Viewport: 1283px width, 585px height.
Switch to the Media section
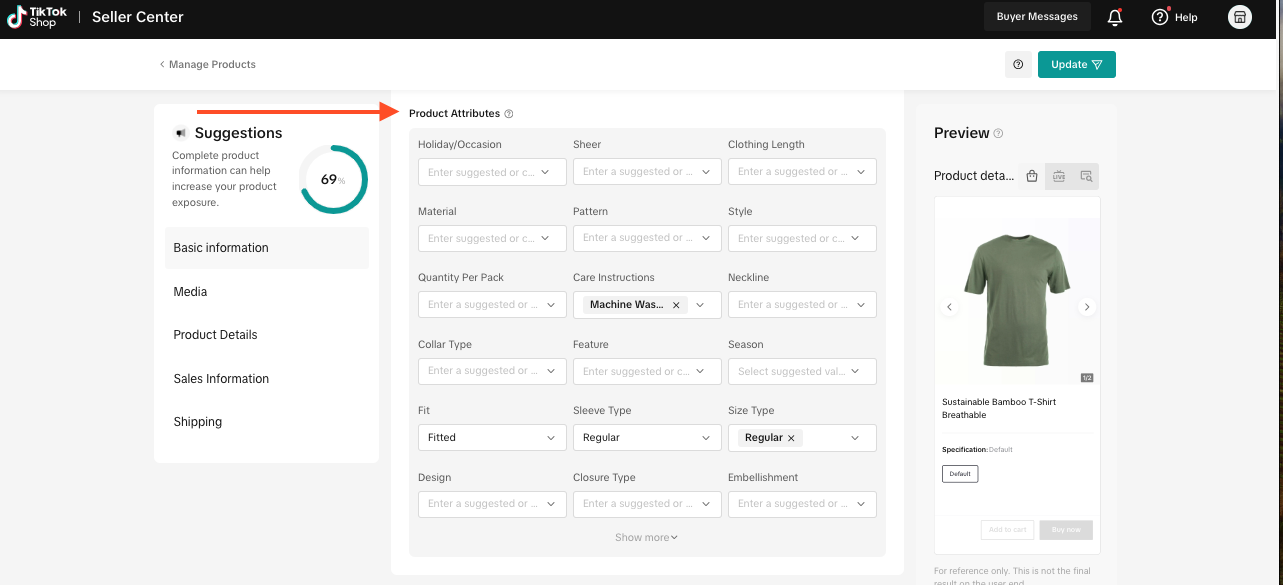[190, 291]
